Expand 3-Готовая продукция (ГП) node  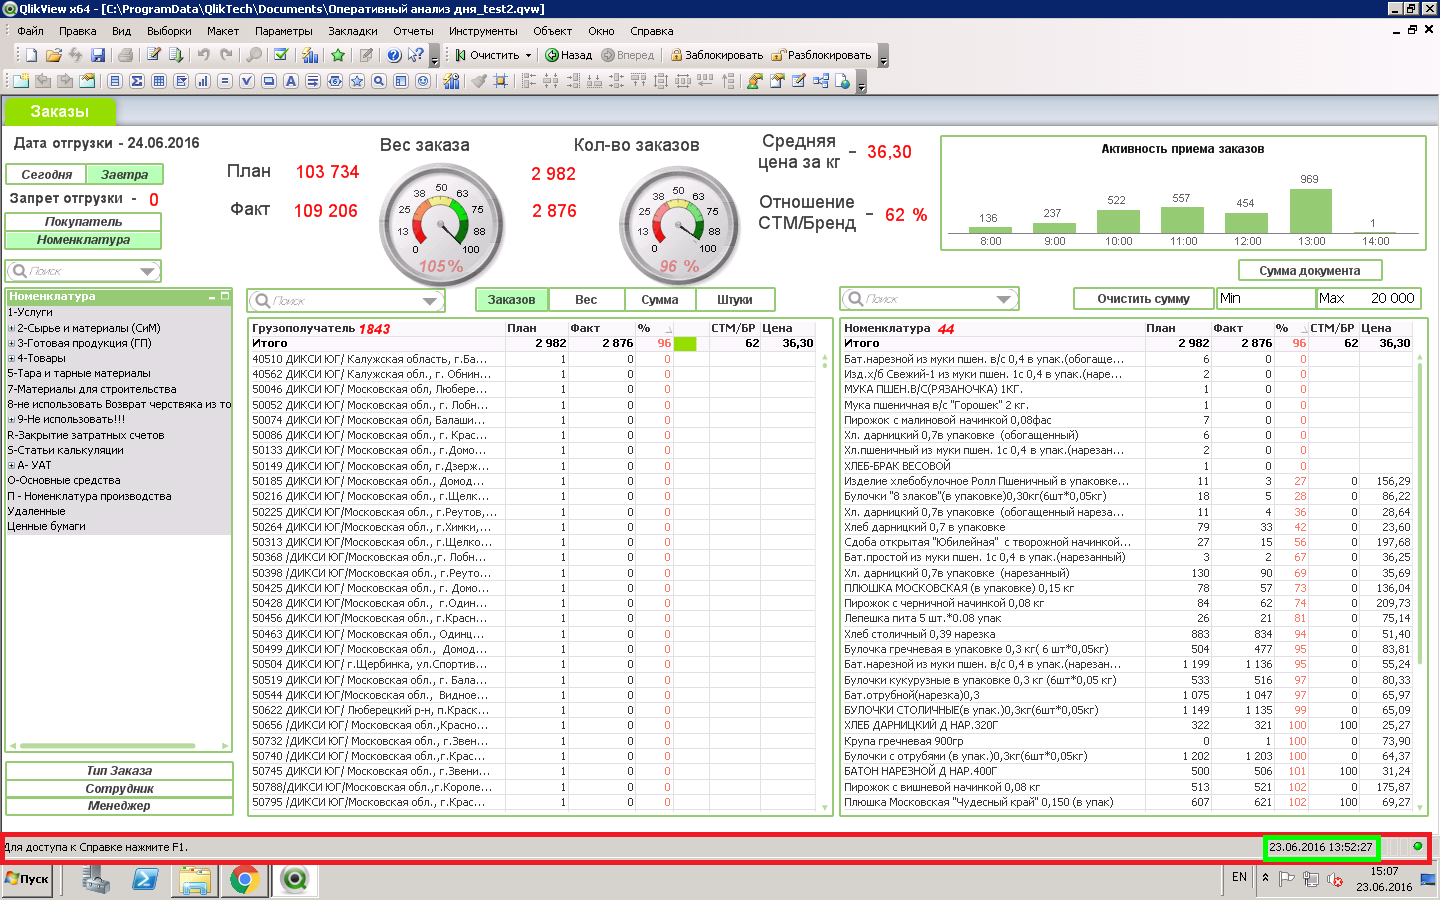click(x=11, y=343)
